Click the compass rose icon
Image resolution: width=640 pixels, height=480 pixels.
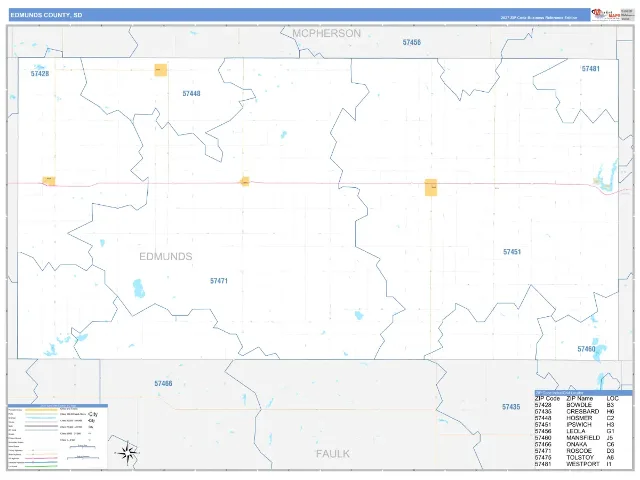pos(128,453)
